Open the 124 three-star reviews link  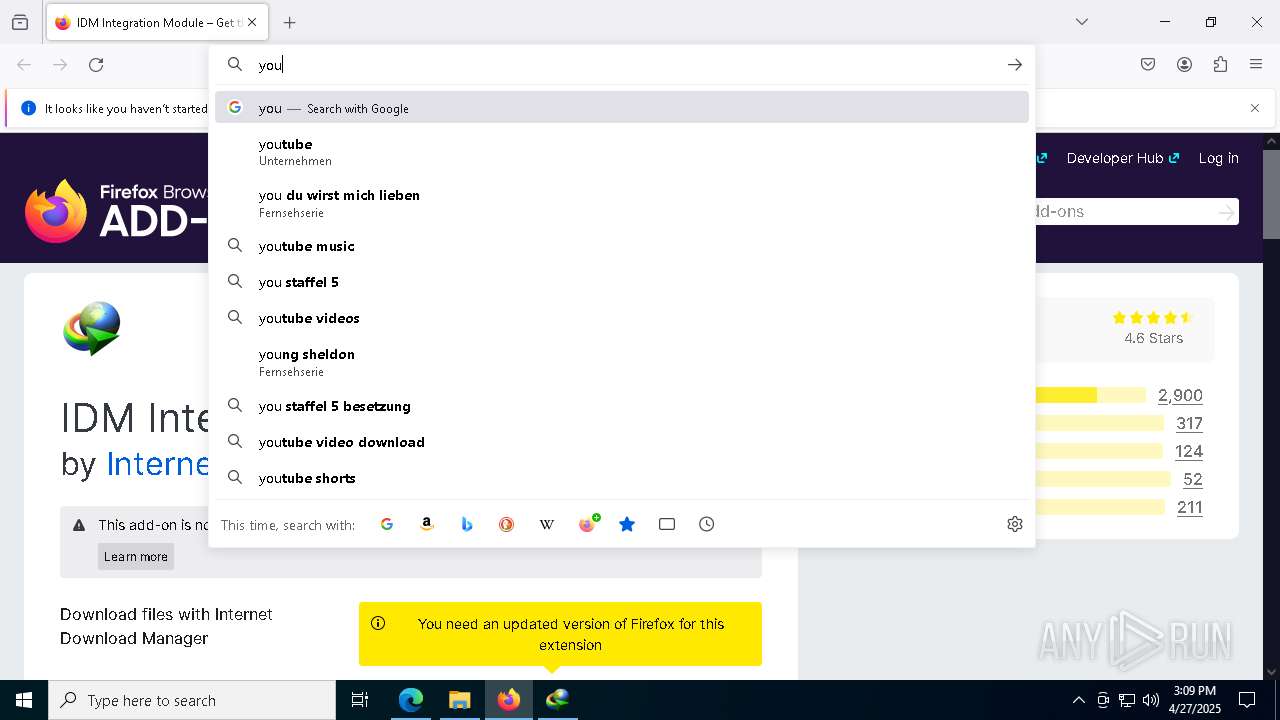coord(1189,451)
